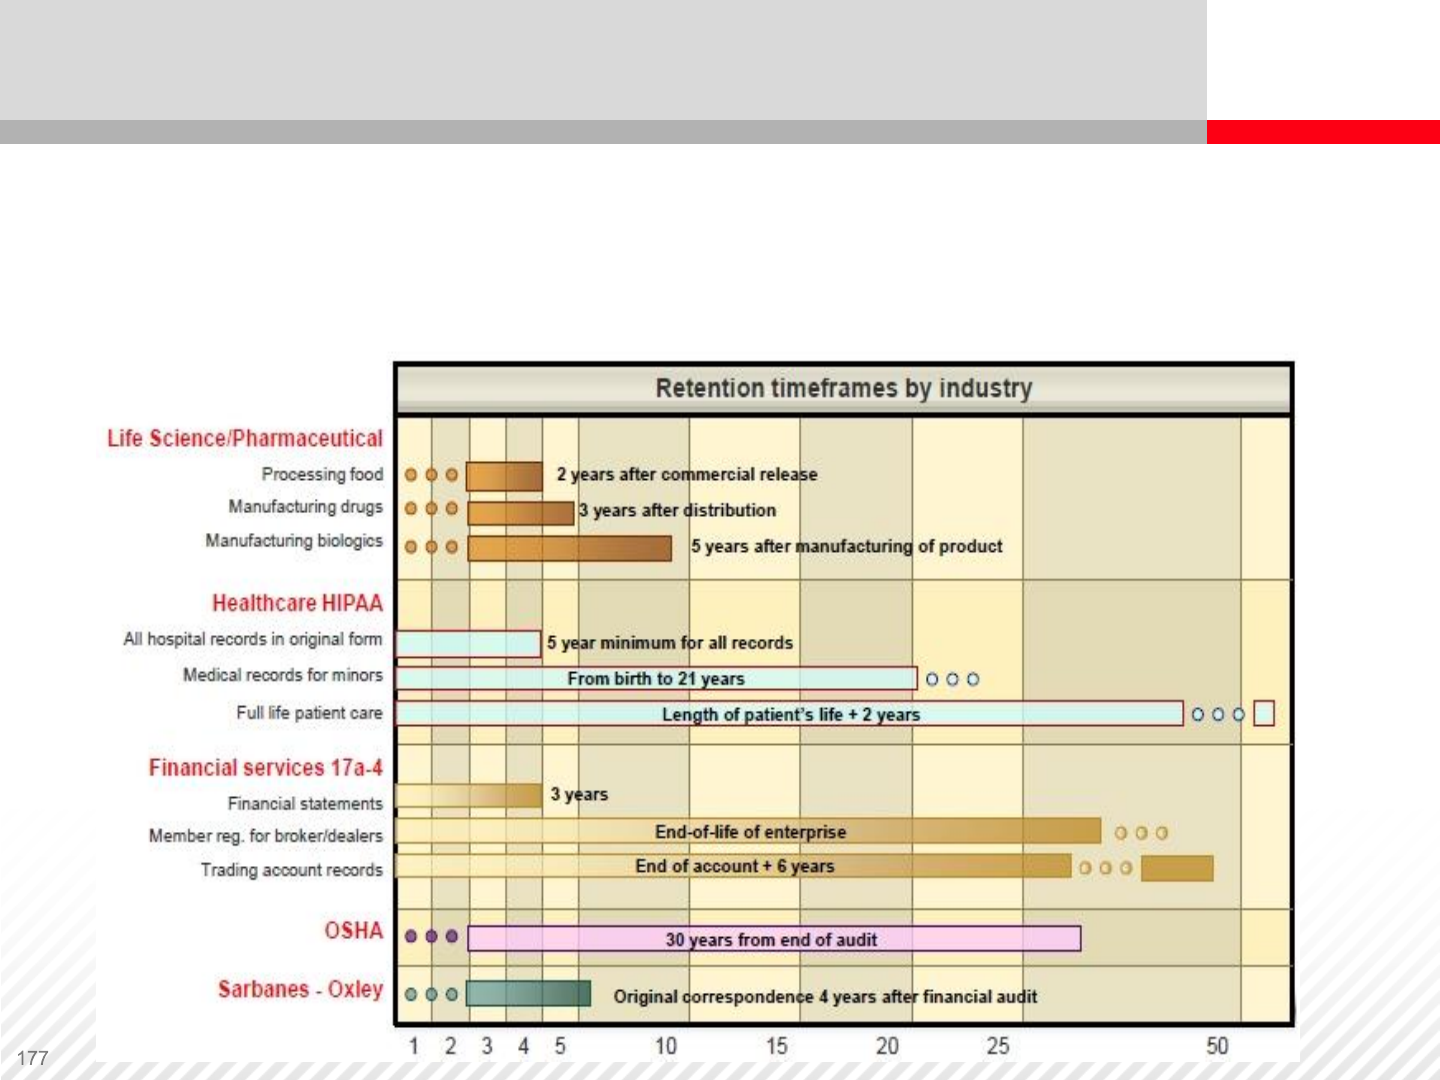Click the 'Processing food' row label
Screen dimensions: 1440x1080
click(x=322, y=474)
